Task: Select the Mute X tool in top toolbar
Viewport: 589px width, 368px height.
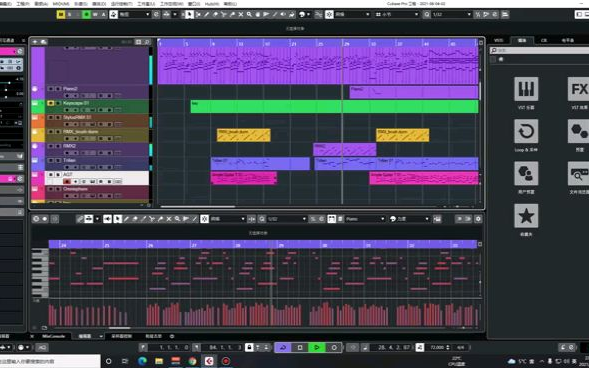Action: (x=241, y=15)
